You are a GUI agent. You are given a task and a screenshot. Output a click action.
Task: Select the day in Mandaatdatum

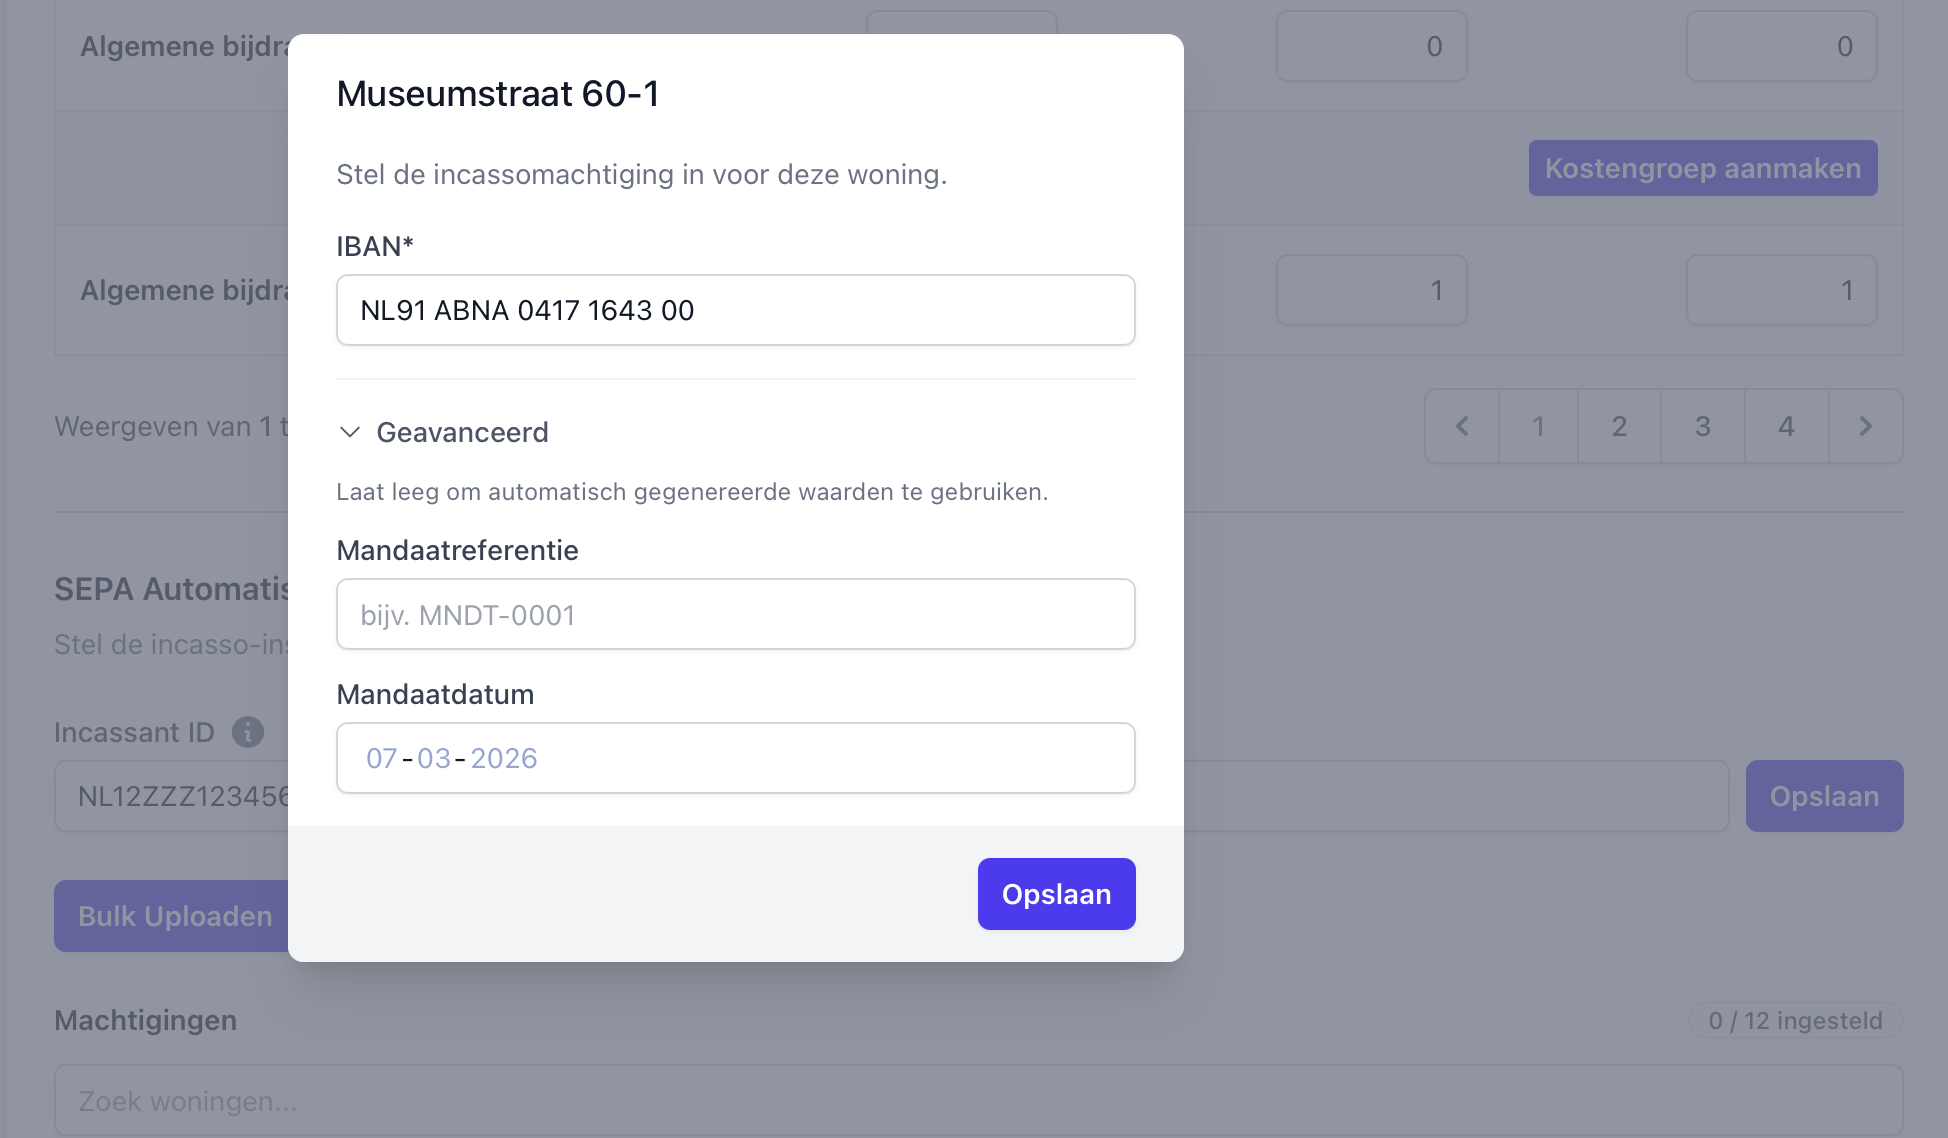pos(381,758)
